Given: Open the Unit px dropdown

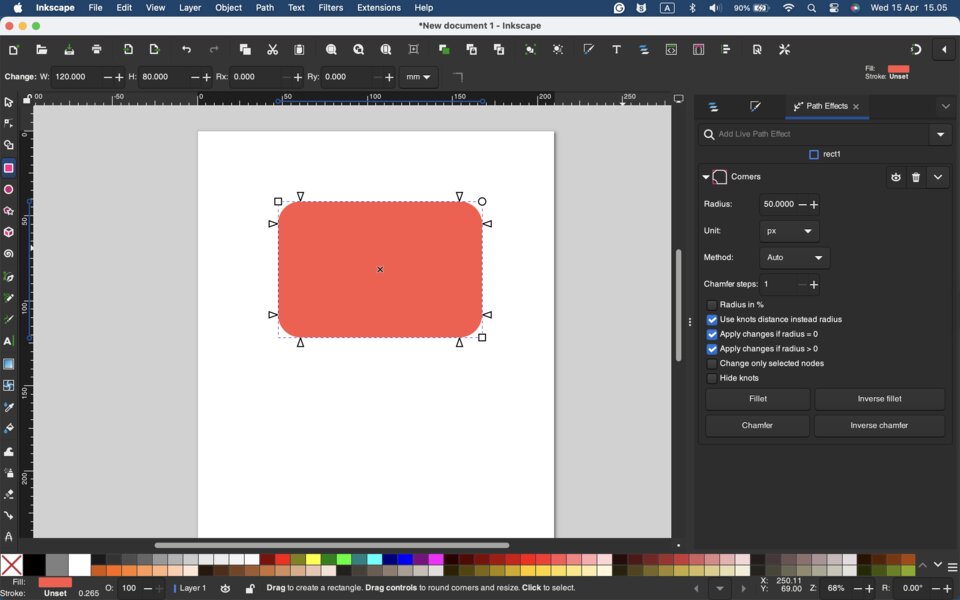Looking at the screenshot, I should [789, 231].
